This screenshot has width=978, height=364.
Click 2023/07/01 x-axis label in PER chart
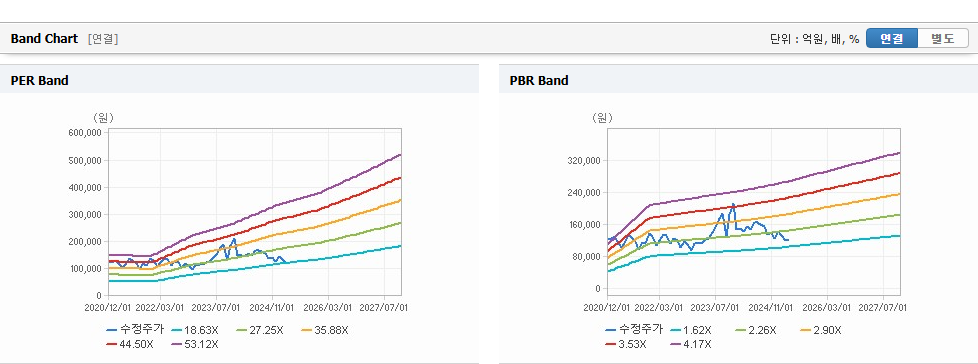click(x=216, y=308)
